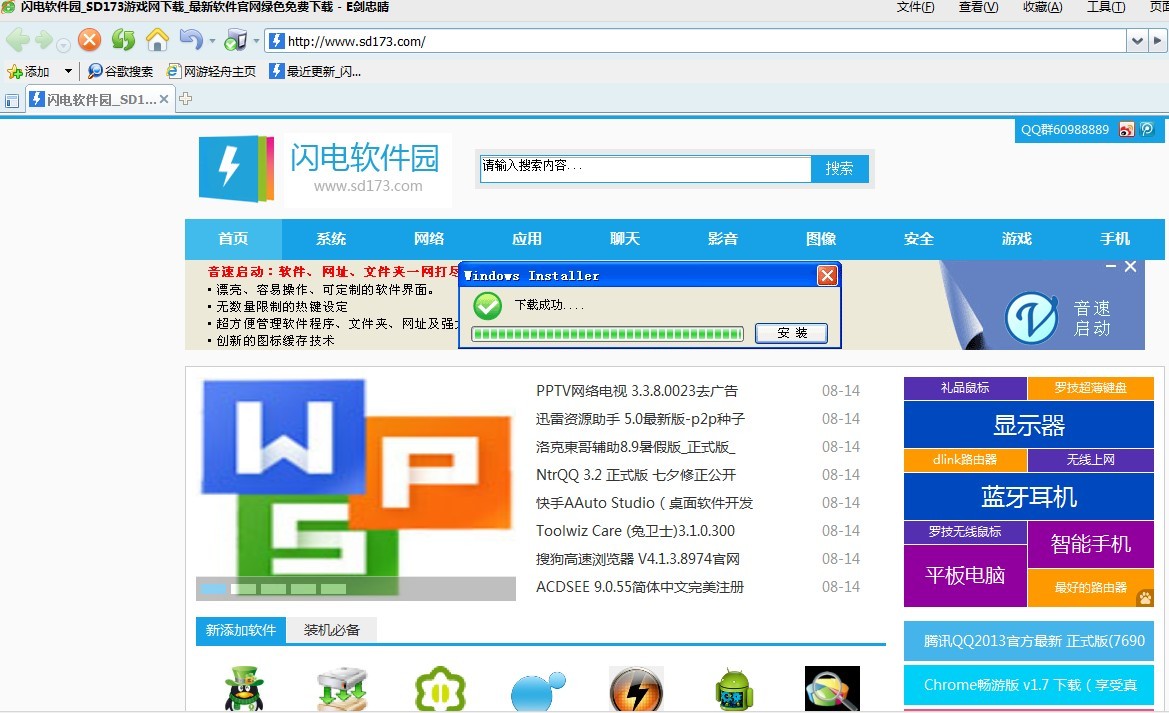1169x713 pixels.
Task: Click the WPS logo slideshow image
Action: point(356,488)
